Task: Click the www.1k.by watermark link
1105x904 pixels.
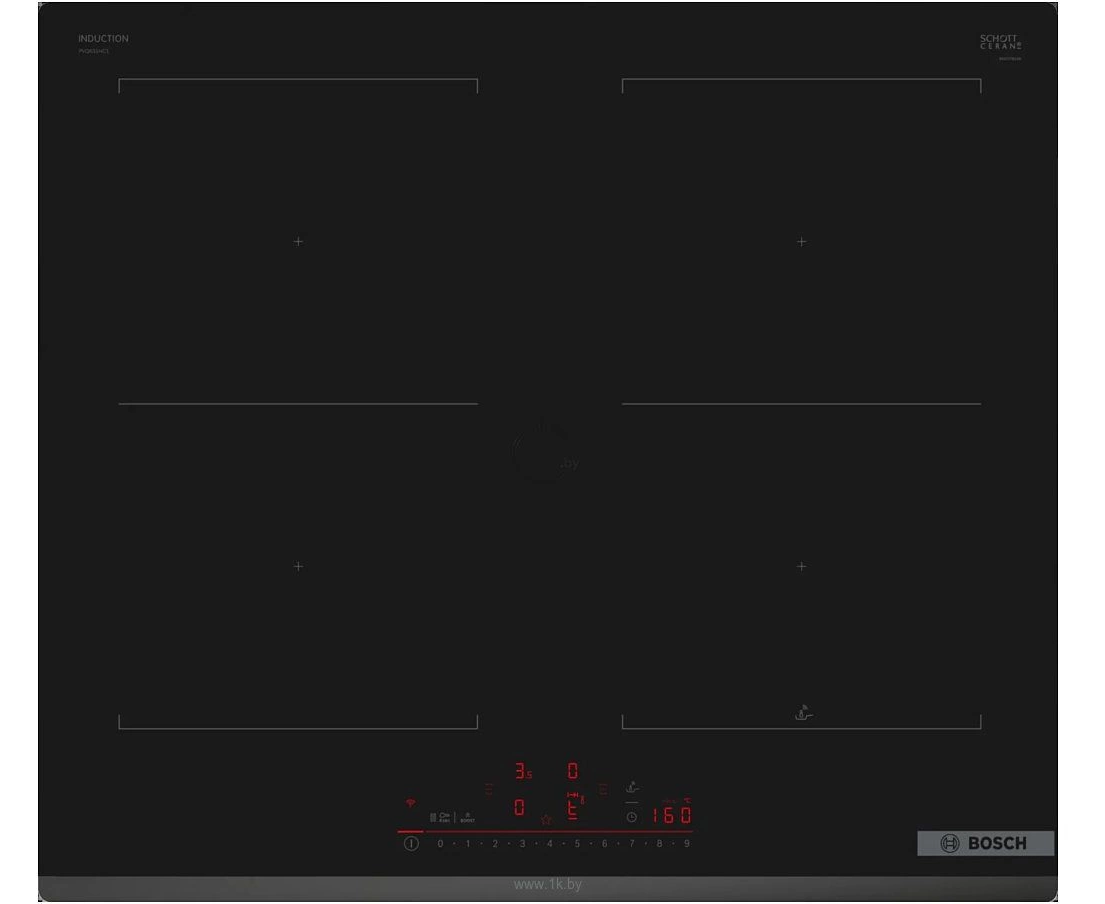Action: (x=547, y=885)
